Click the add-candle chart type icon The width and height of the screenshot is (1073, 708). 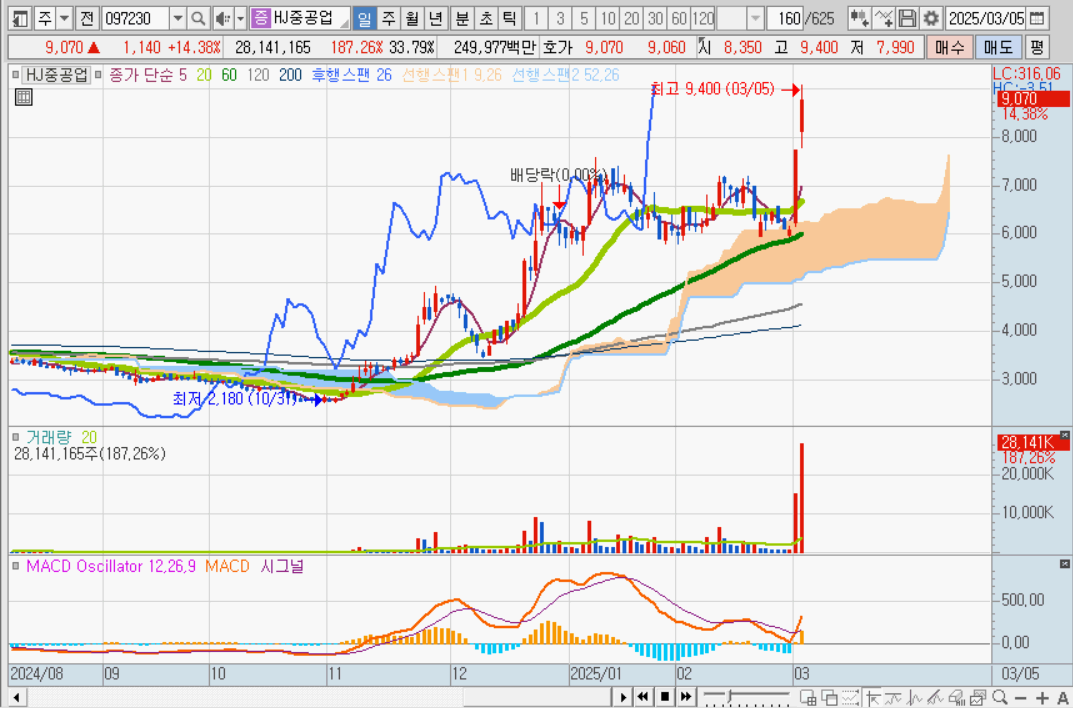click(859, 18)
